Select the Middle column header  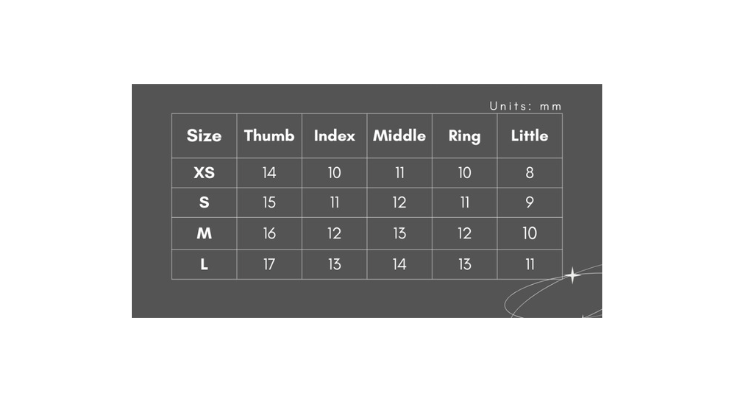pos(399,136)
